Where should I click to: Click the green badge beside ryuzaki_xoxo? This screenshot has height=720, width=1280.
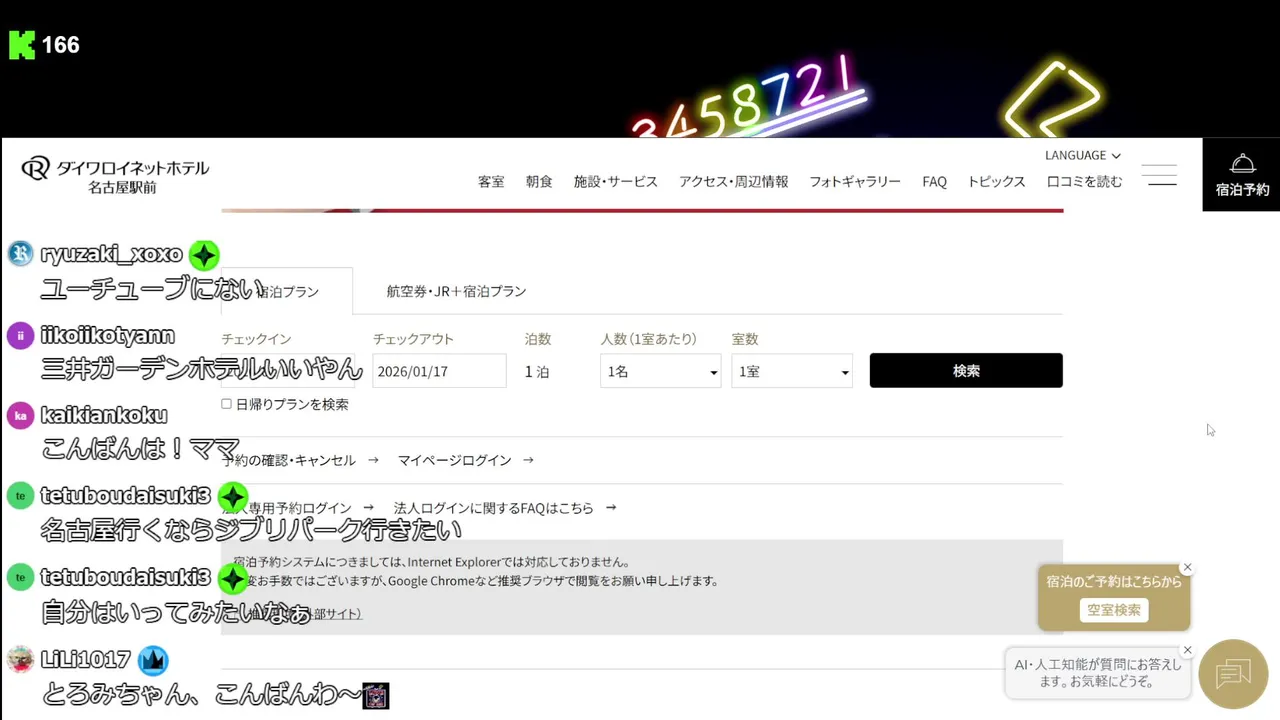tap(204, 255)
